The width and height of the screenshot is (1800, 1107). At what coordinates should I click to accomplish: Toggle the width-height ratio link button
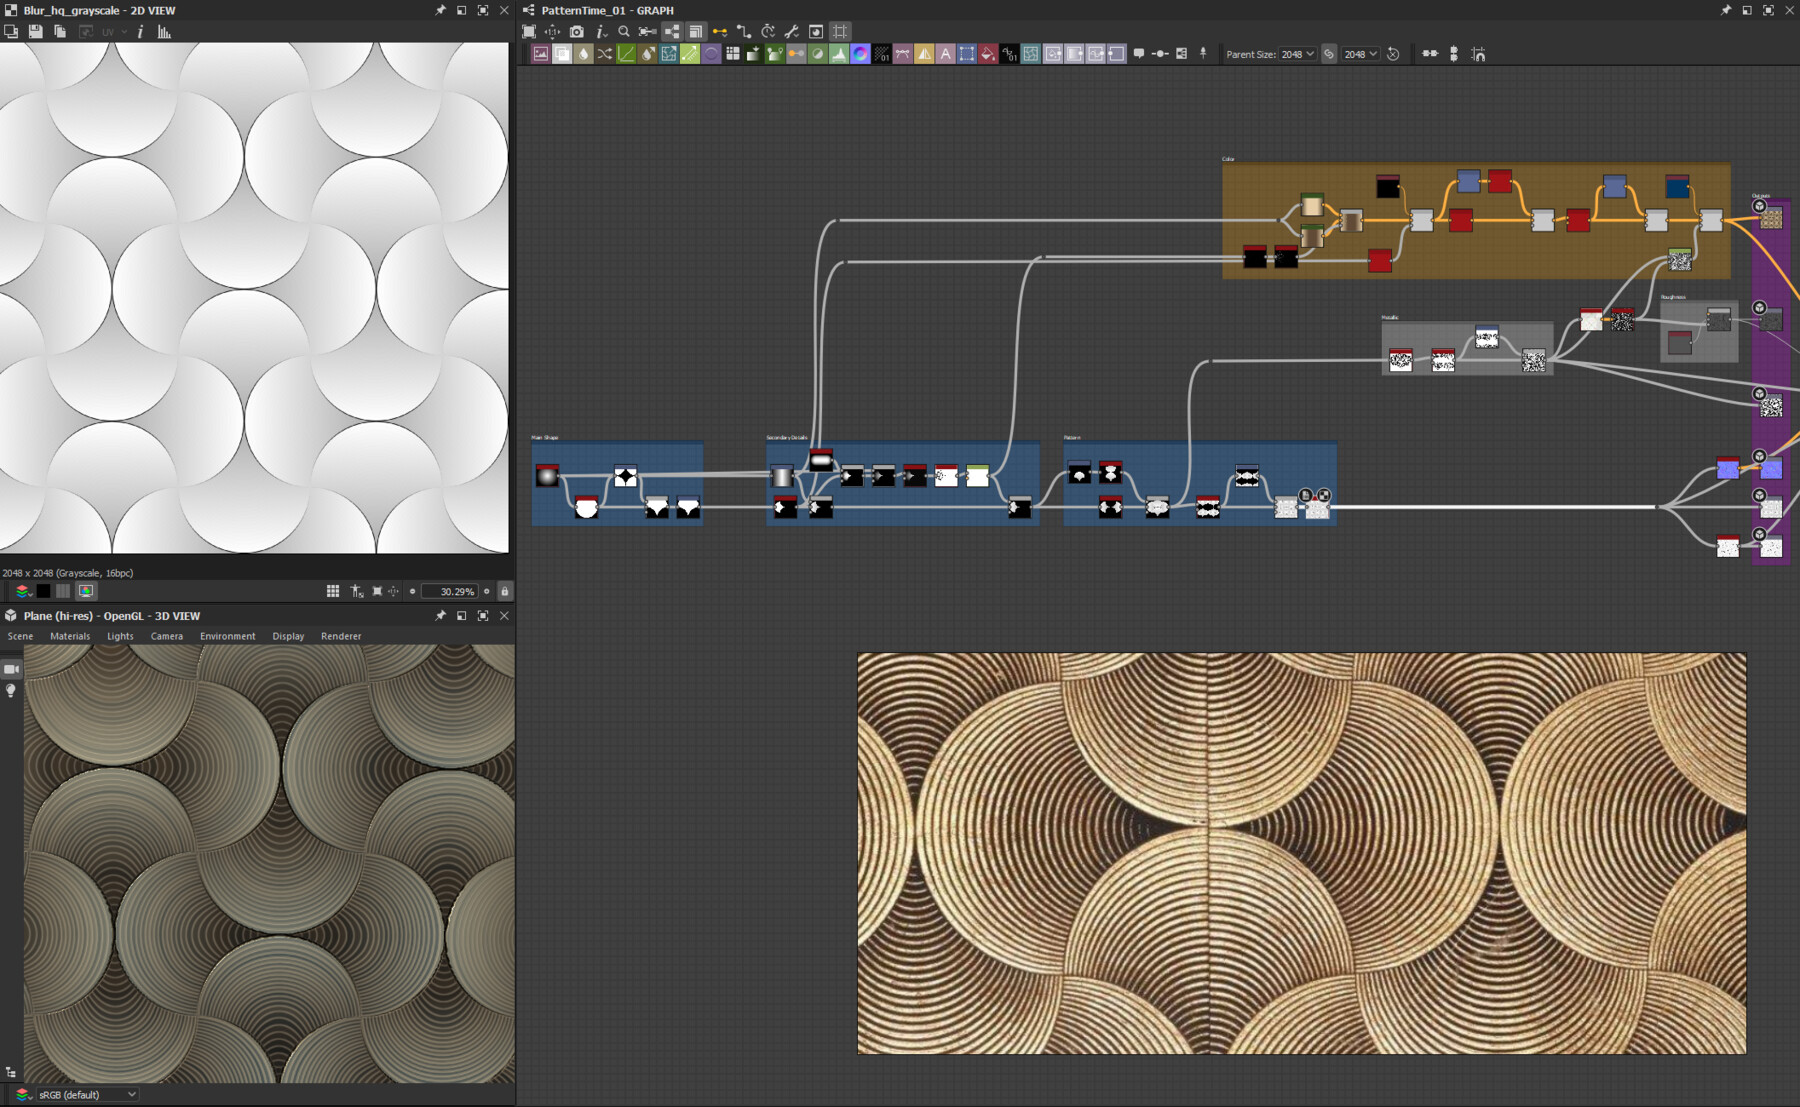pyautogui.click(x=1329, y=54)
